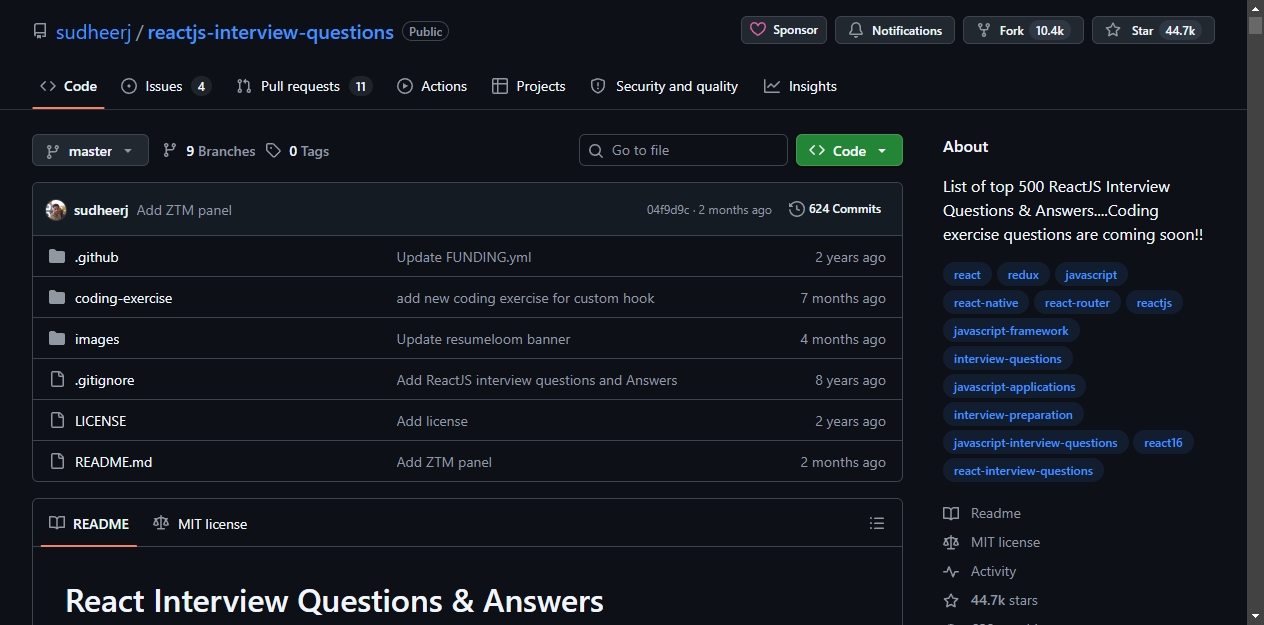Image resolution: width=1264 pixels, height=625 pixels.
Task: Open commit message Update FUNDING.yml
Action: click(464, 257)
